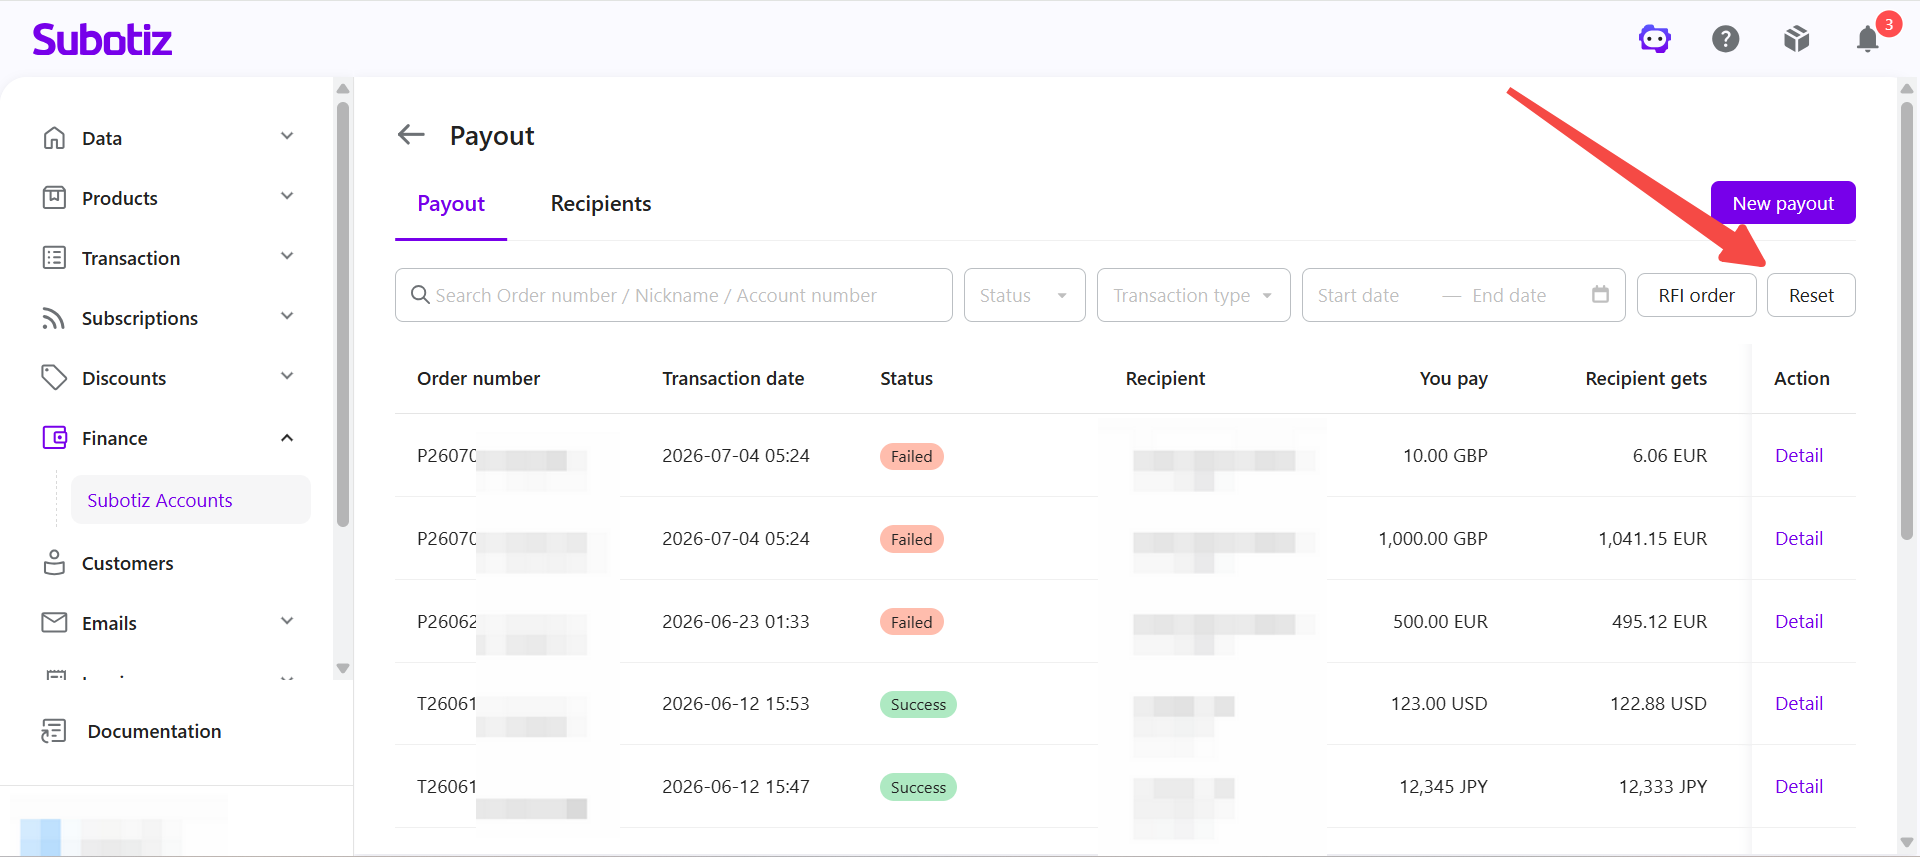
Task: Open notifications bell with 3 badge
Action: [x=1868, y=38]
